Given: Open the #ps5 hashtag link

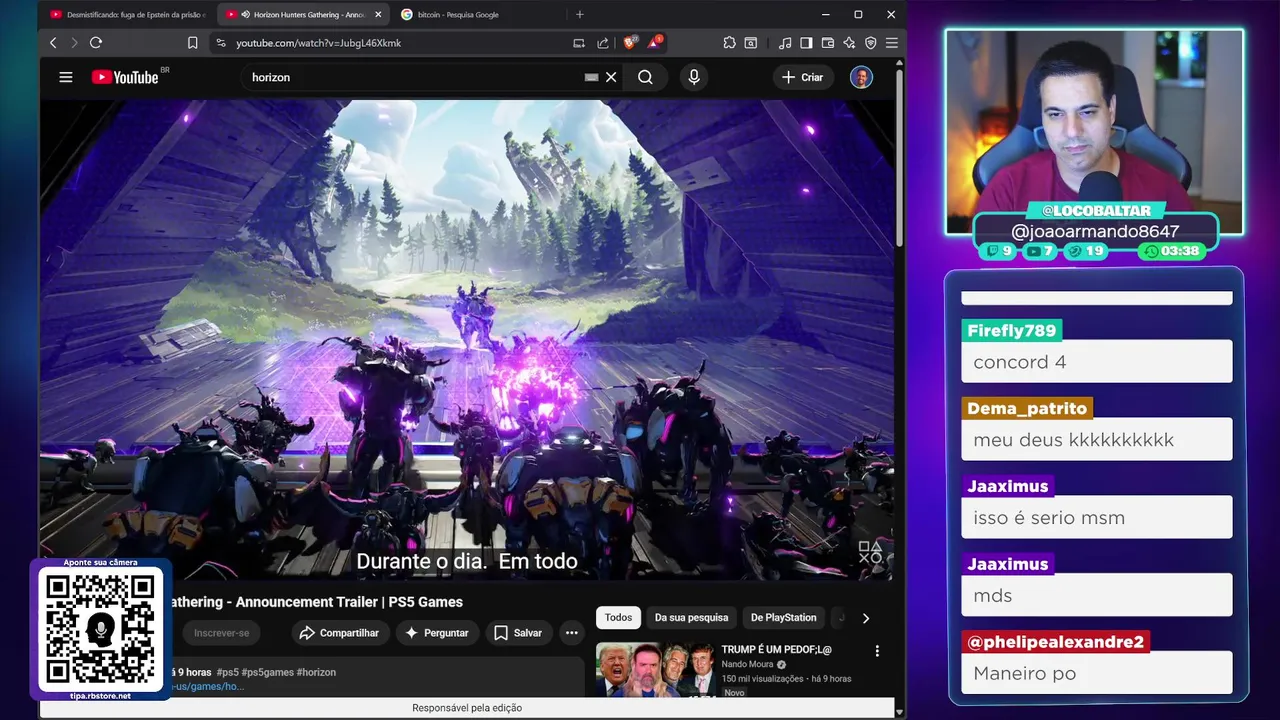Looking at the screenshot, I should click(x=228, y=672).
